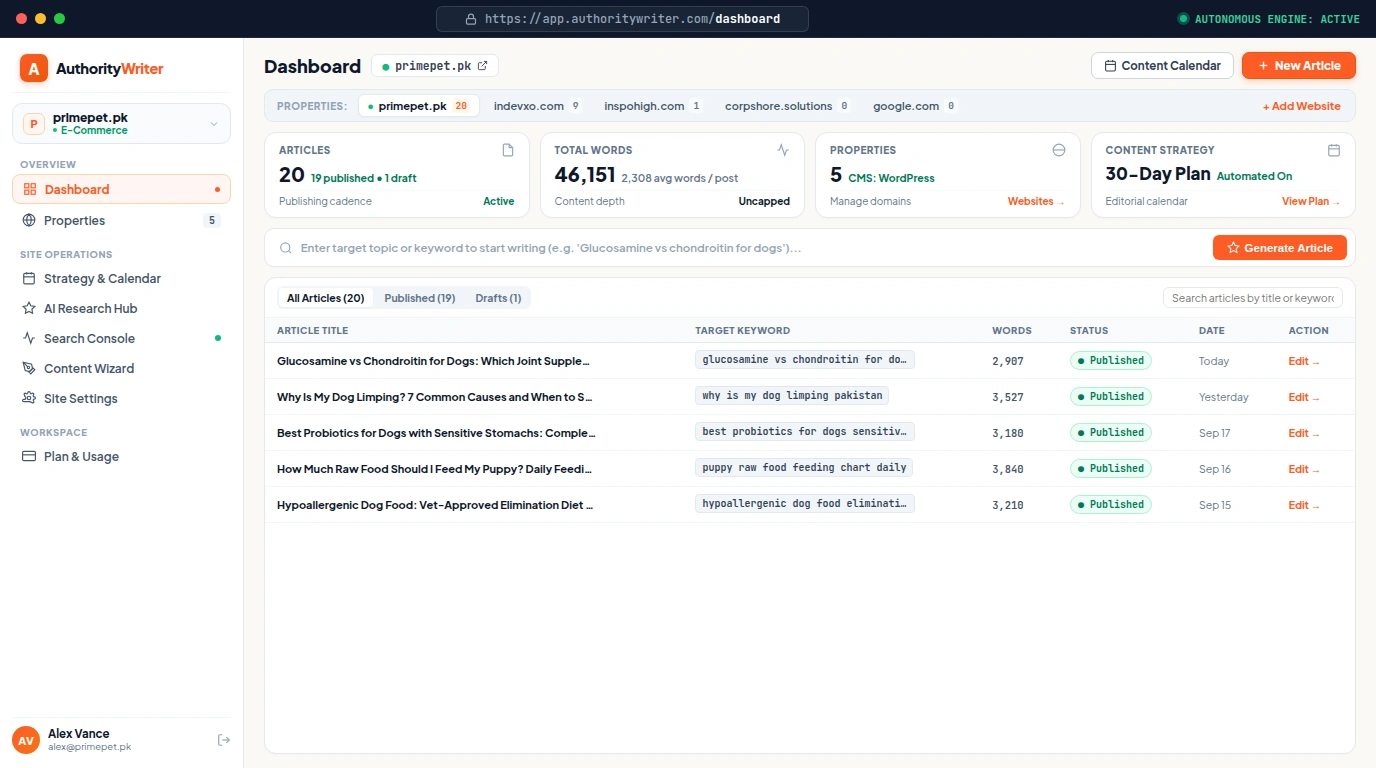Open the primepet.pk site switcher dropdown
Screen dimensions: 1376x768
click(x=121, y=124)
